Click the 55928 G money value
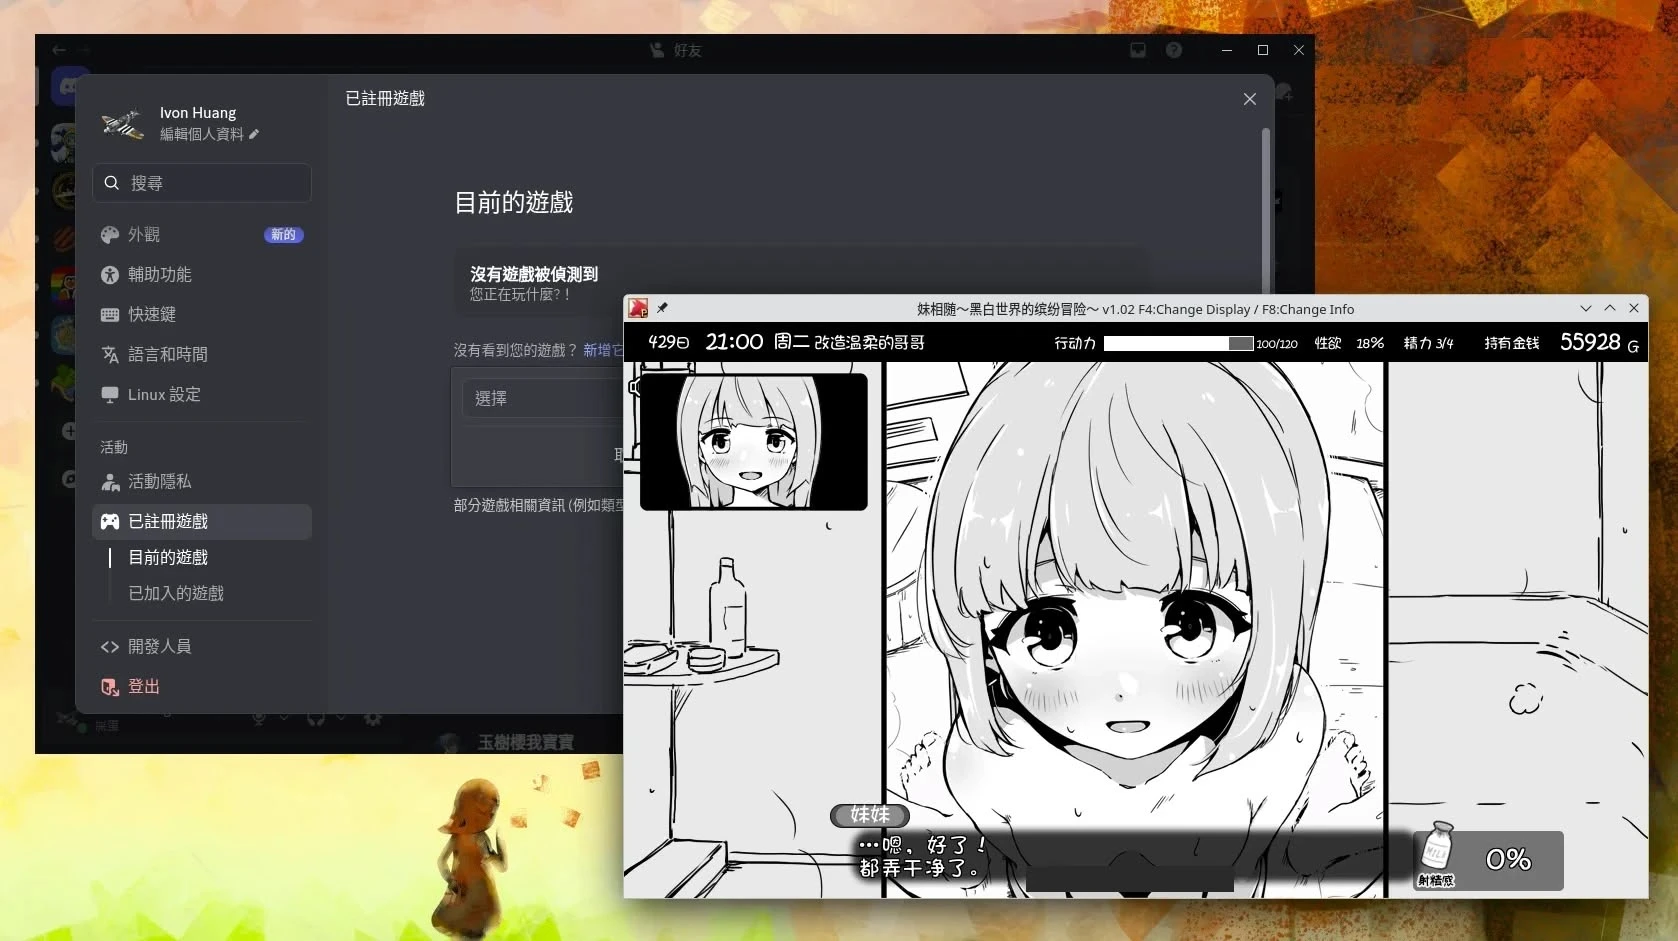 (x=1599, y=342)
